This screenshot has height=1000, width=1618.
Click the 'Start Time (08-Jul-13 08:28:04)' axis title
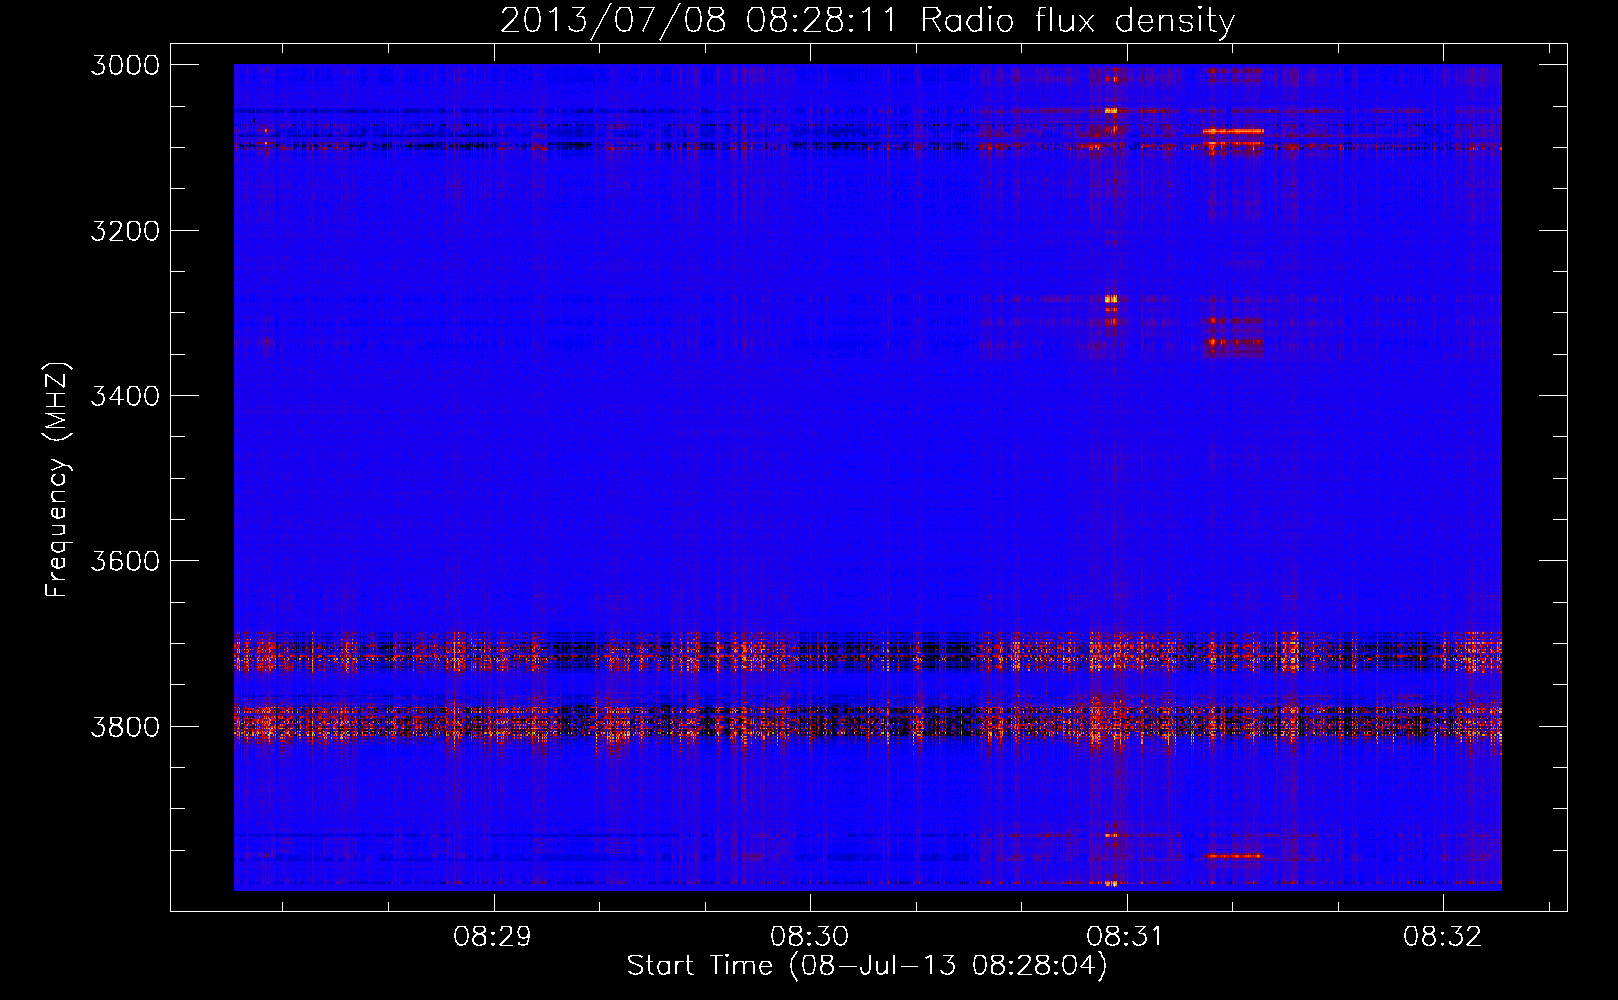867,966
